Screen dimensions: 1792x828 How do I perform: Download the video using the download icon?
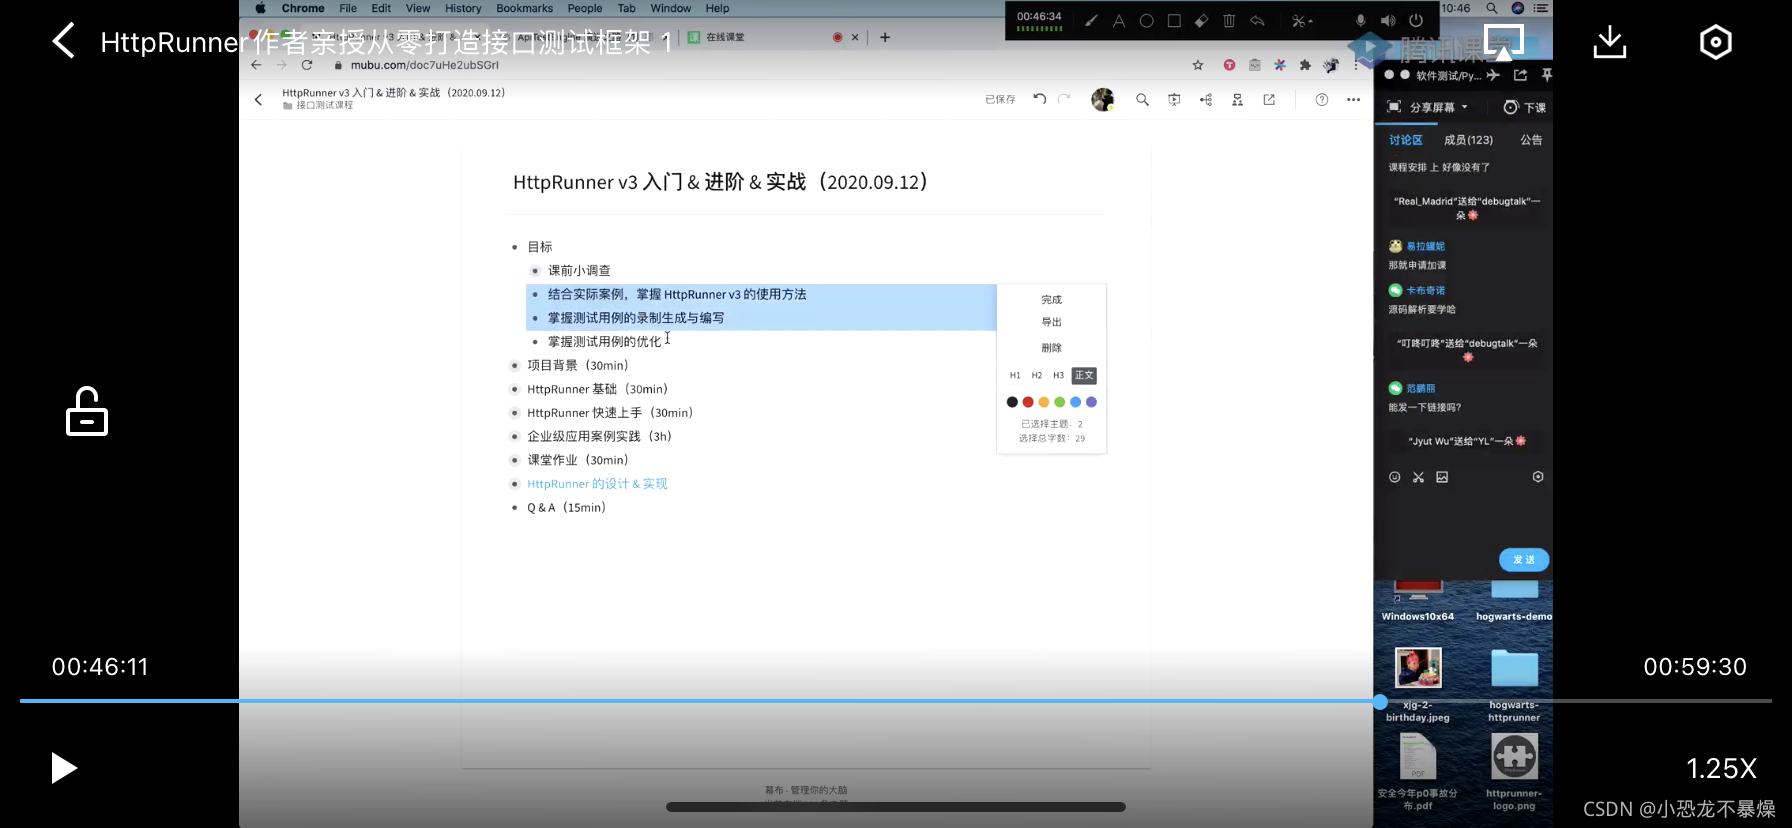[1609, 42]
